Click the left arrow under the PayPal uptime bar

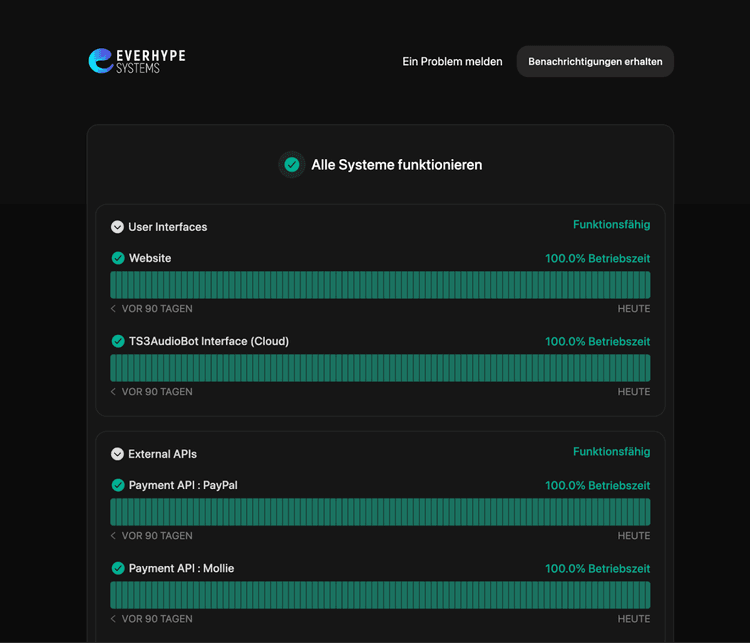(x=113, y=536)
